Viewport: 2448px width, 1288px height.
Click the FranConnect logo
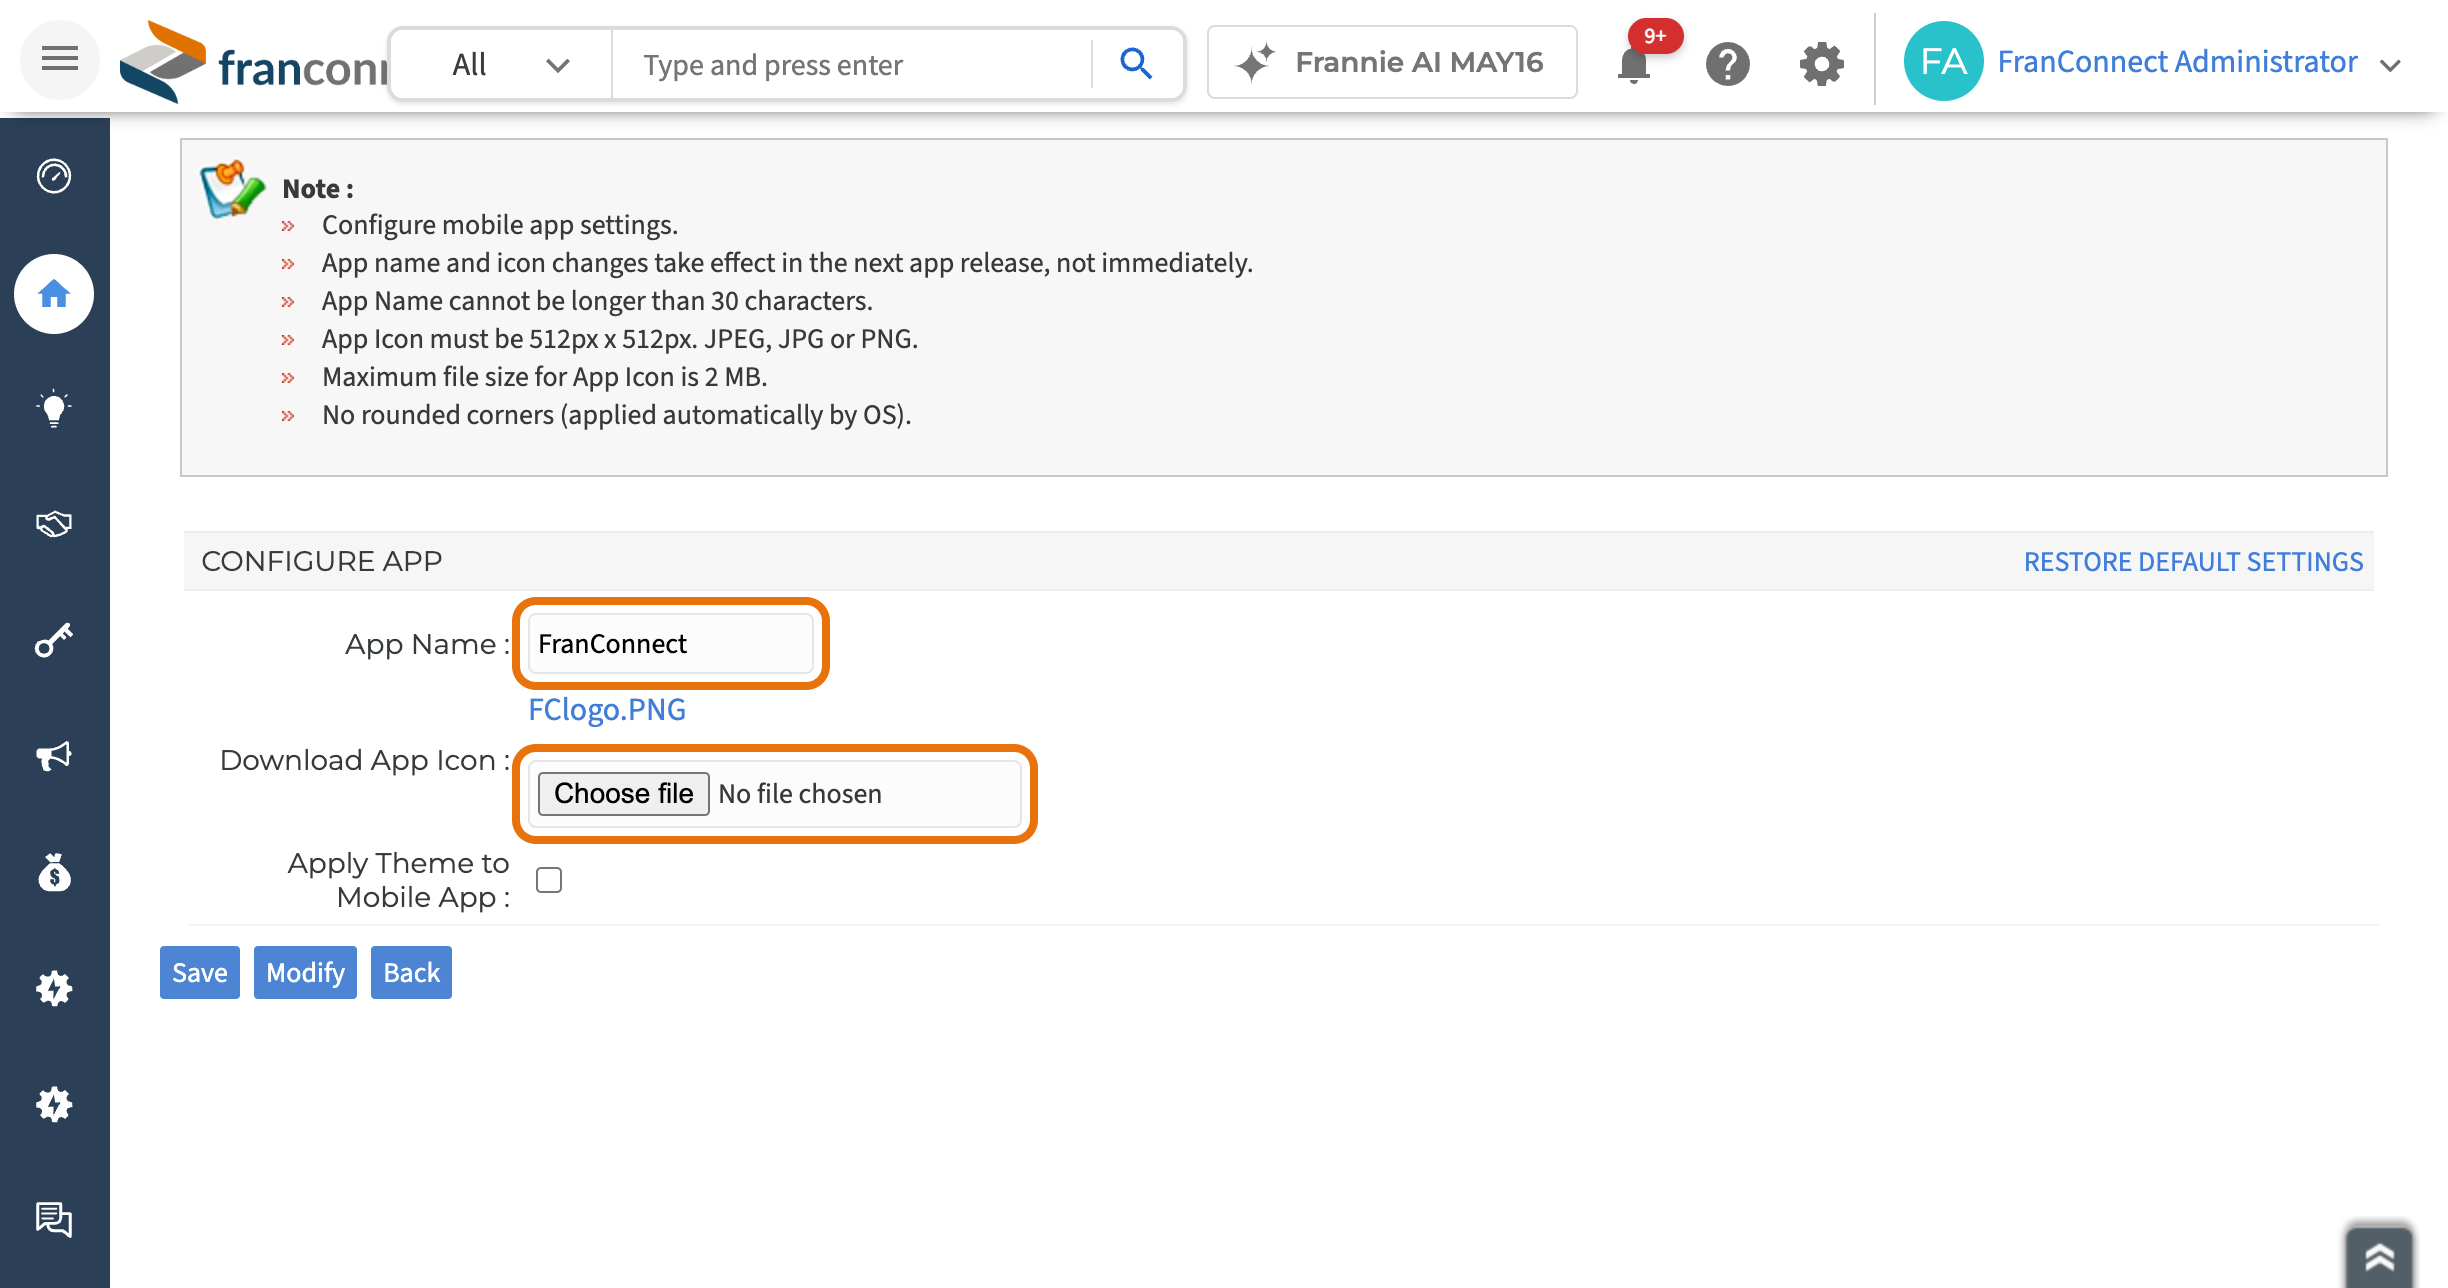tap(254, 62)
